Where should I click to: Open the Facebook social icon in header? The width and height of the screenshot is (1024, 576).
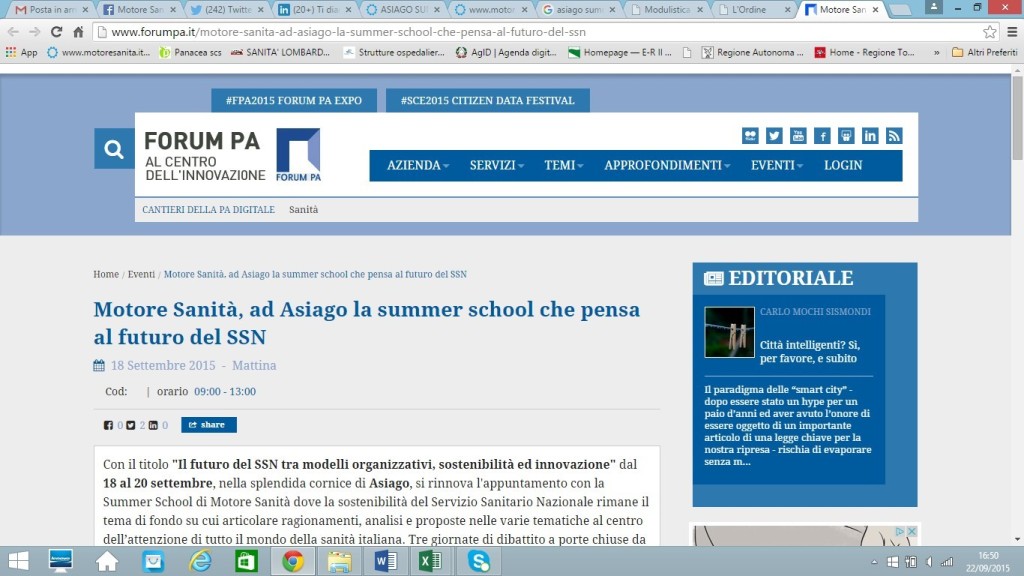(x=822, y=136)
